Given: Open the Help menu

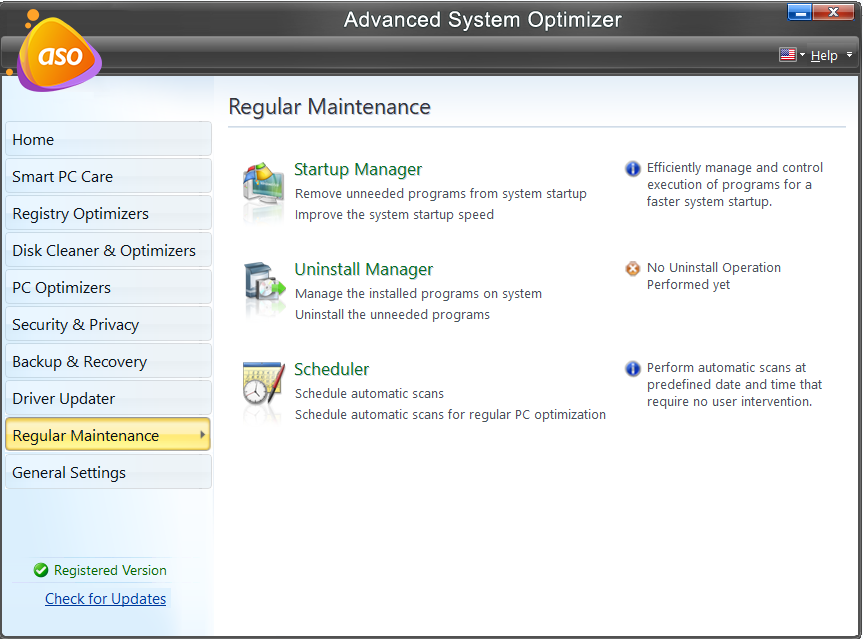Looking at the screenshot, I should tap(824, 55).
